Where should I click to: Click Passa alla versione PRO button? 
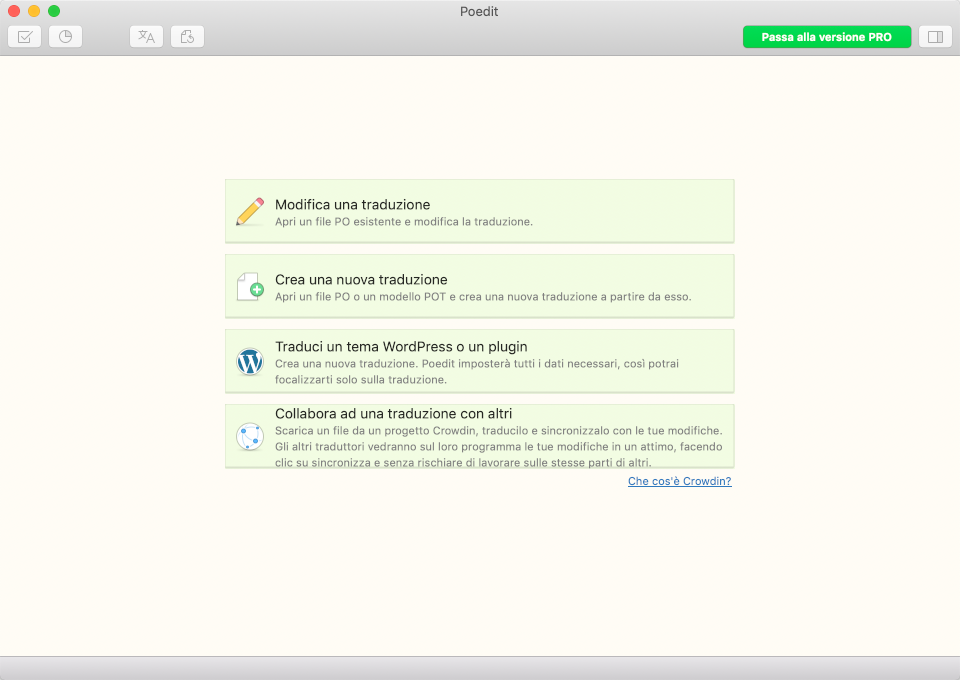click(x=827, y=37)
